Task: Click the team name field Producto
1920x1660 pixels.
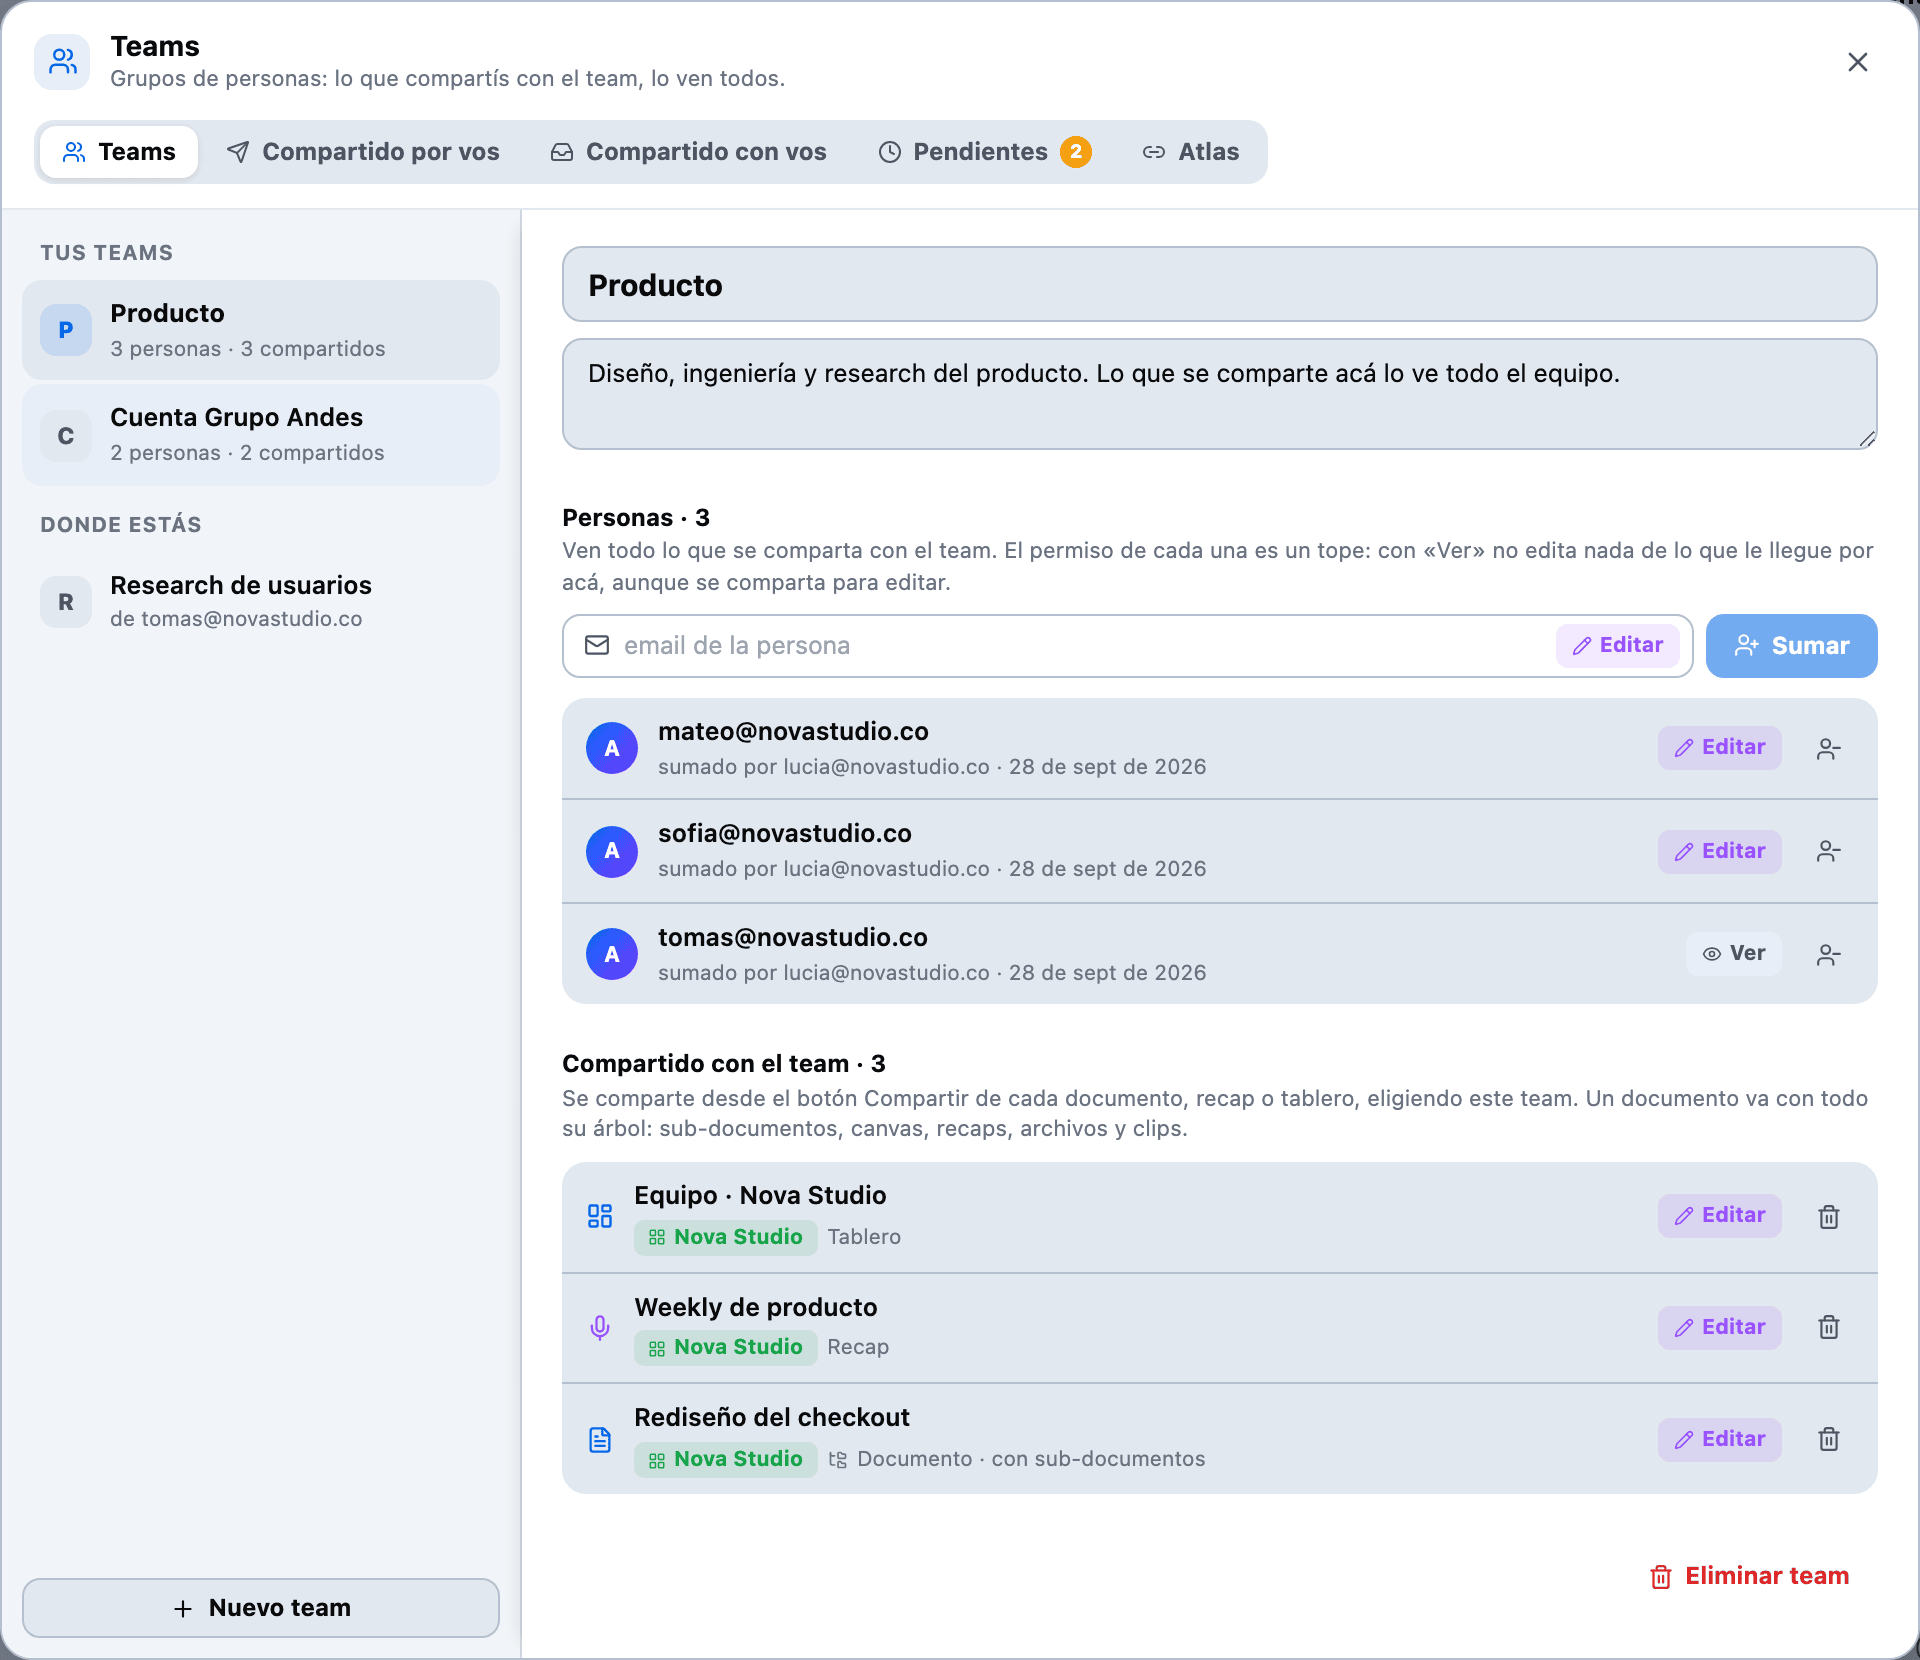Action: pos(1219,285)
